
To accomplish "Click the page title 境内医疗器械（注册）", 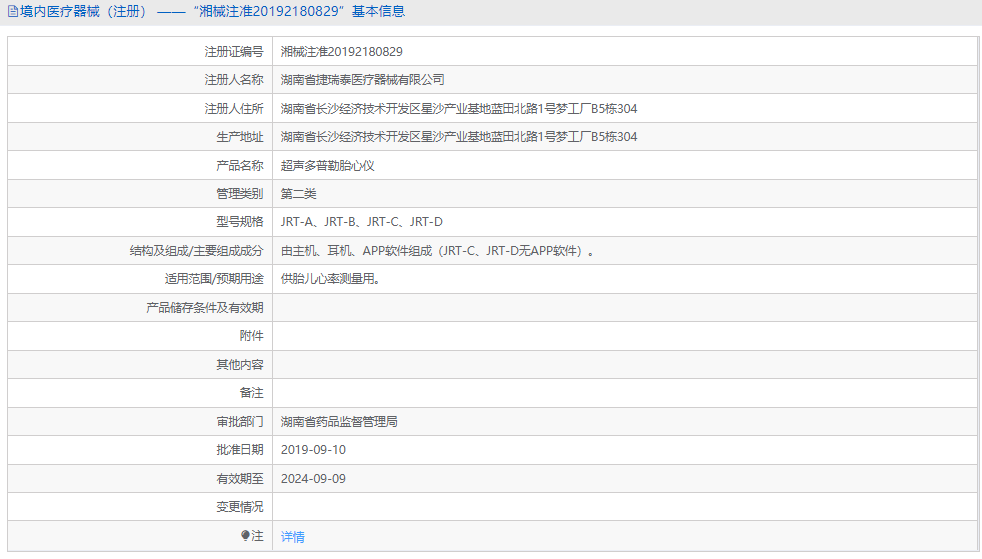I will coord(83,11).
